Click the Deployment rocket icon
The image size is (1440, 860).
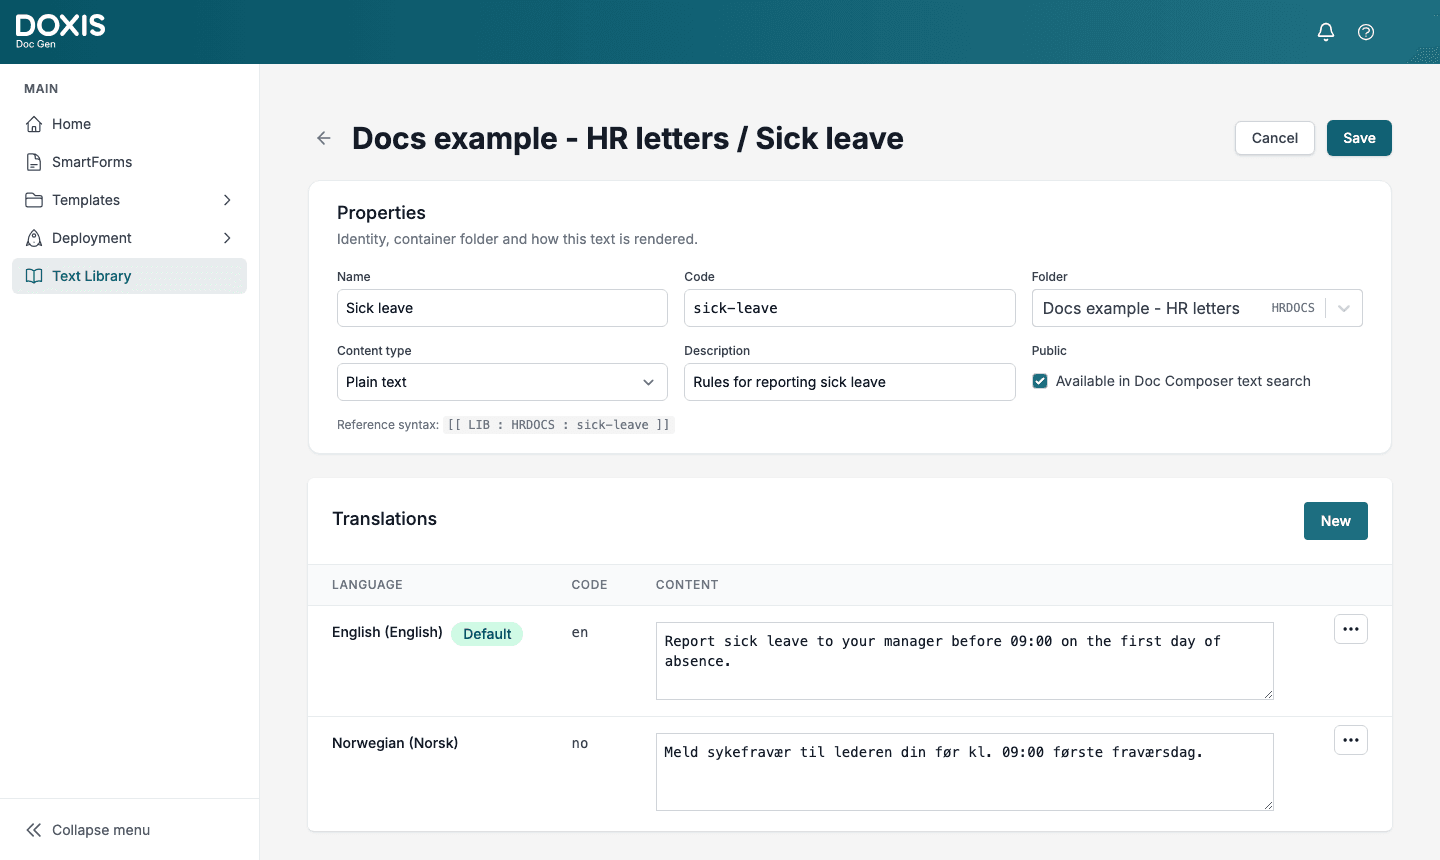coord(34,238)
